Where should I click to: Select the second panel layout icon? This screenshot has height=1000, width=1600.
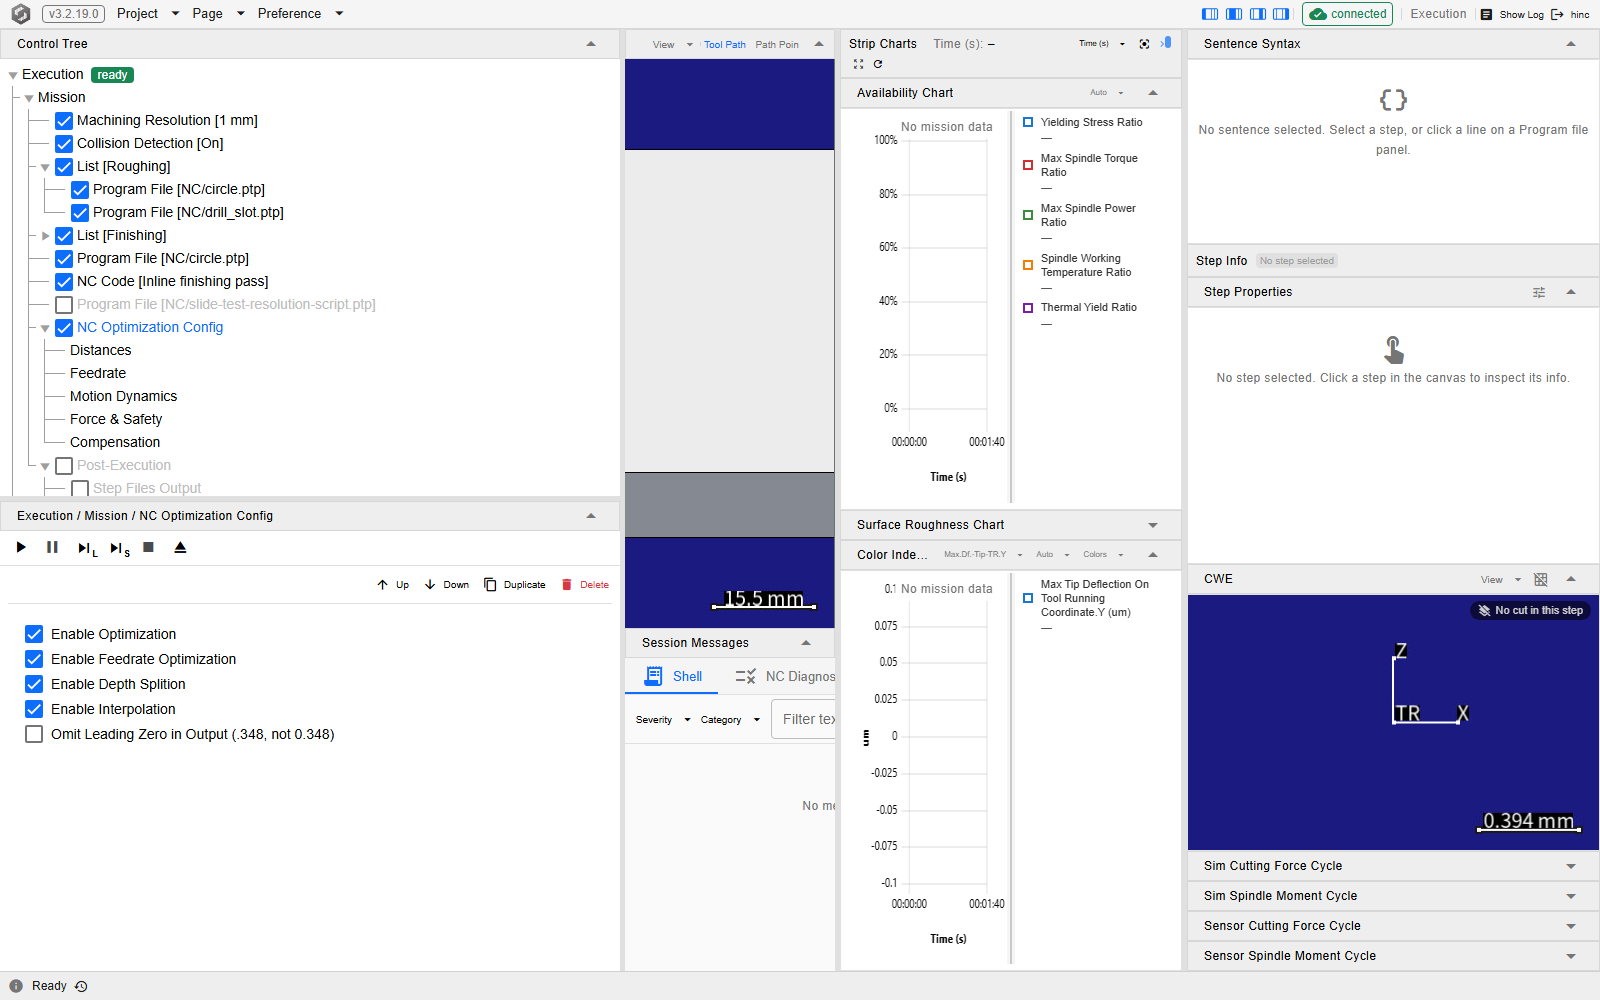tap(1234, 14)
